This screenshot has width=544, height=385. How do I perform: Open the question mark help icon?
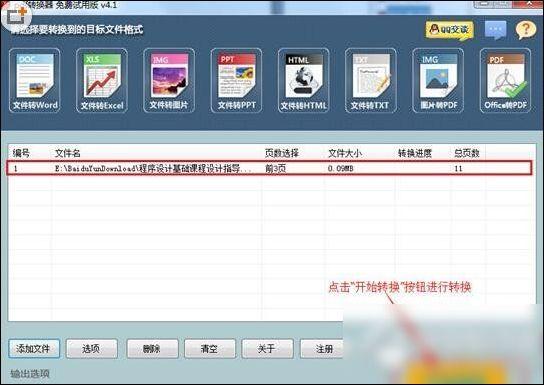[526, 30]
